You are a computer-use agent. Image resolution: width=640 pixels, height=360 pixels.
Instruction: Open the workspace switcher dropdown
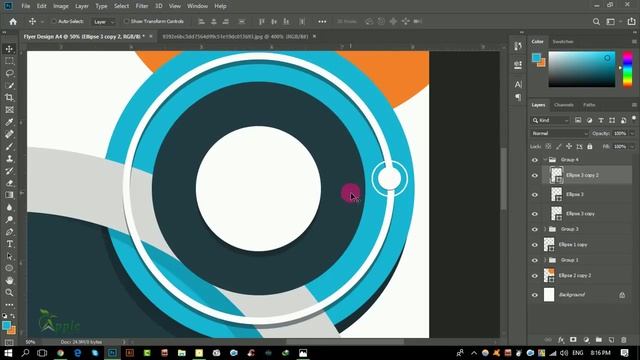tap(613, 22)
